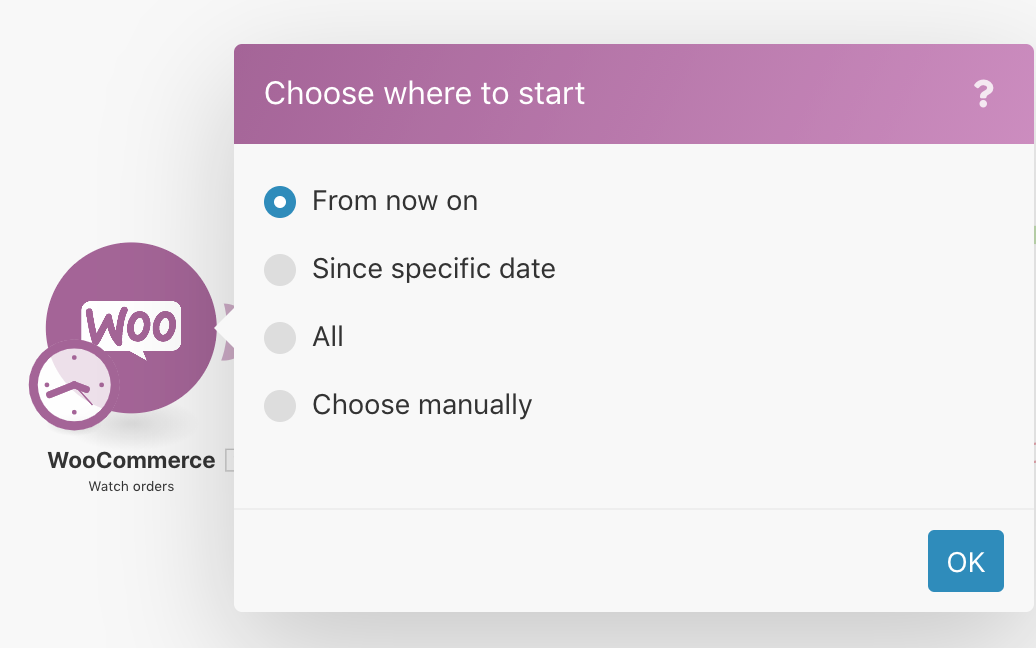
Task: Click the "All" option label
Action: (x=328, y=337)
